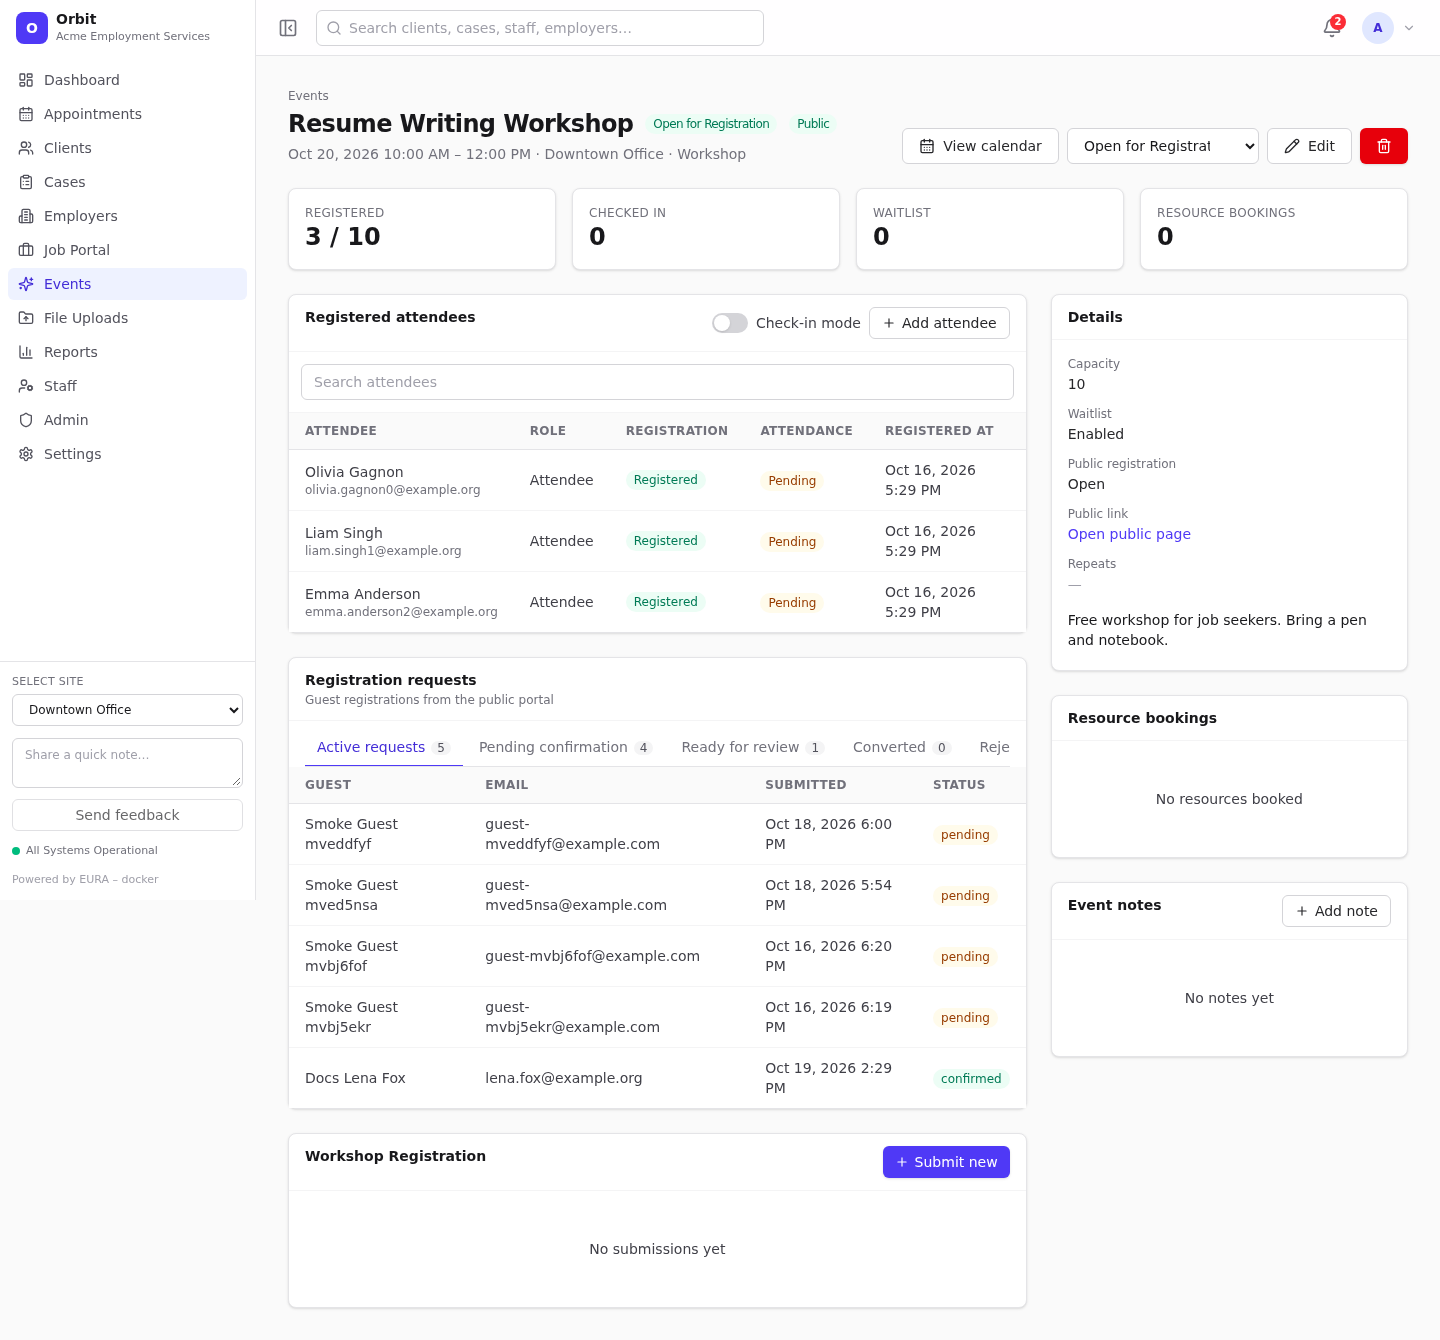Viewport: 1440px width, 1340px height.
Task: Focus the Search attendees field
Action: (657, 382)
